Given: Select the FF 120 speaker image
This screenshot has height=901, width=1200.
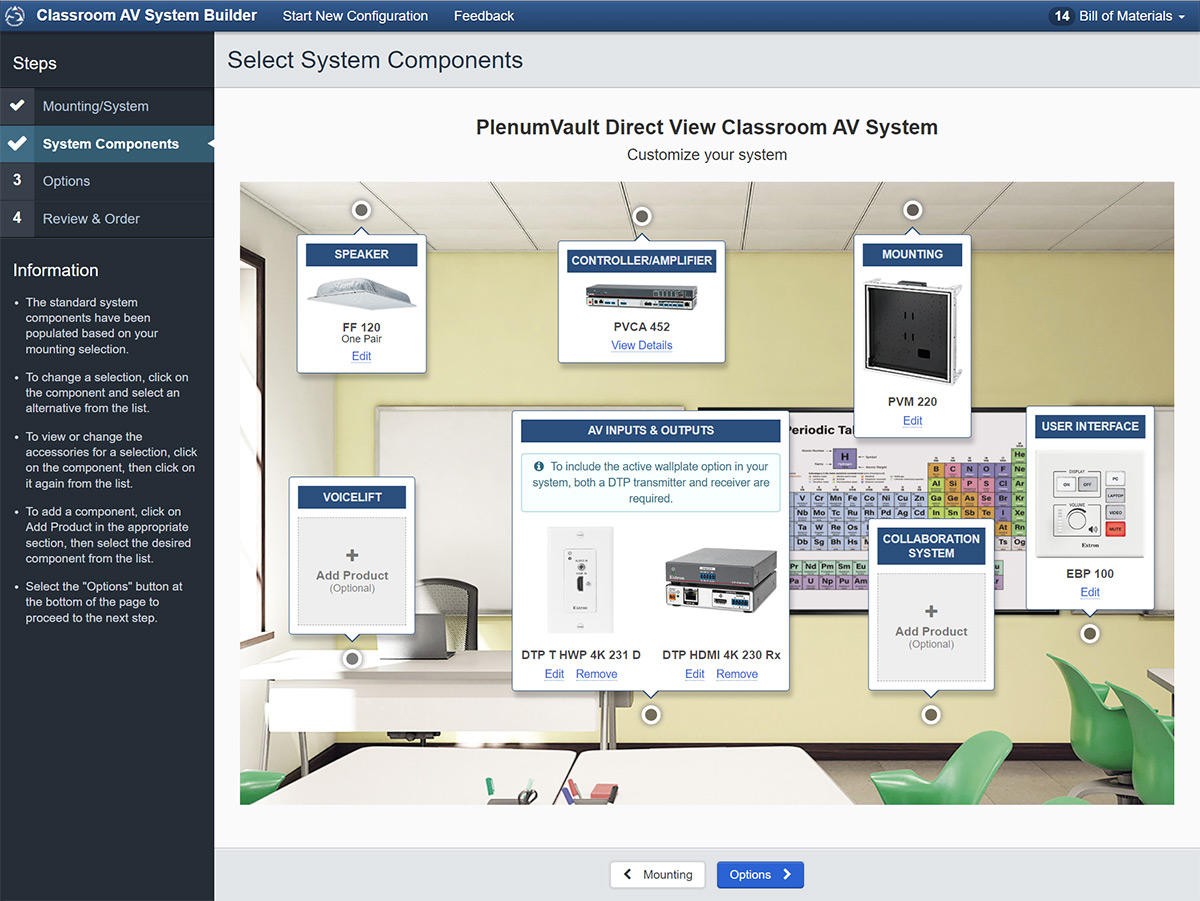Looking at the screenshot, I should pos(361,294).
